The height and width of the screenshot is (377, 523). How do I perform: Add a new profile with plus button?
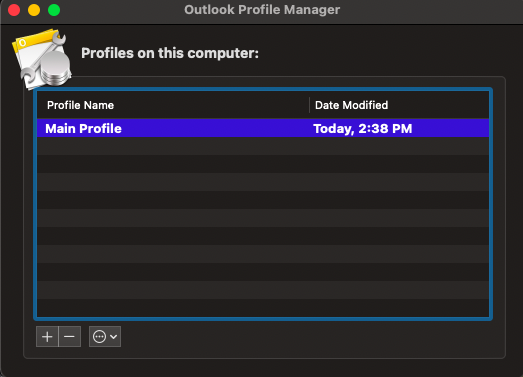pos(47,337)
